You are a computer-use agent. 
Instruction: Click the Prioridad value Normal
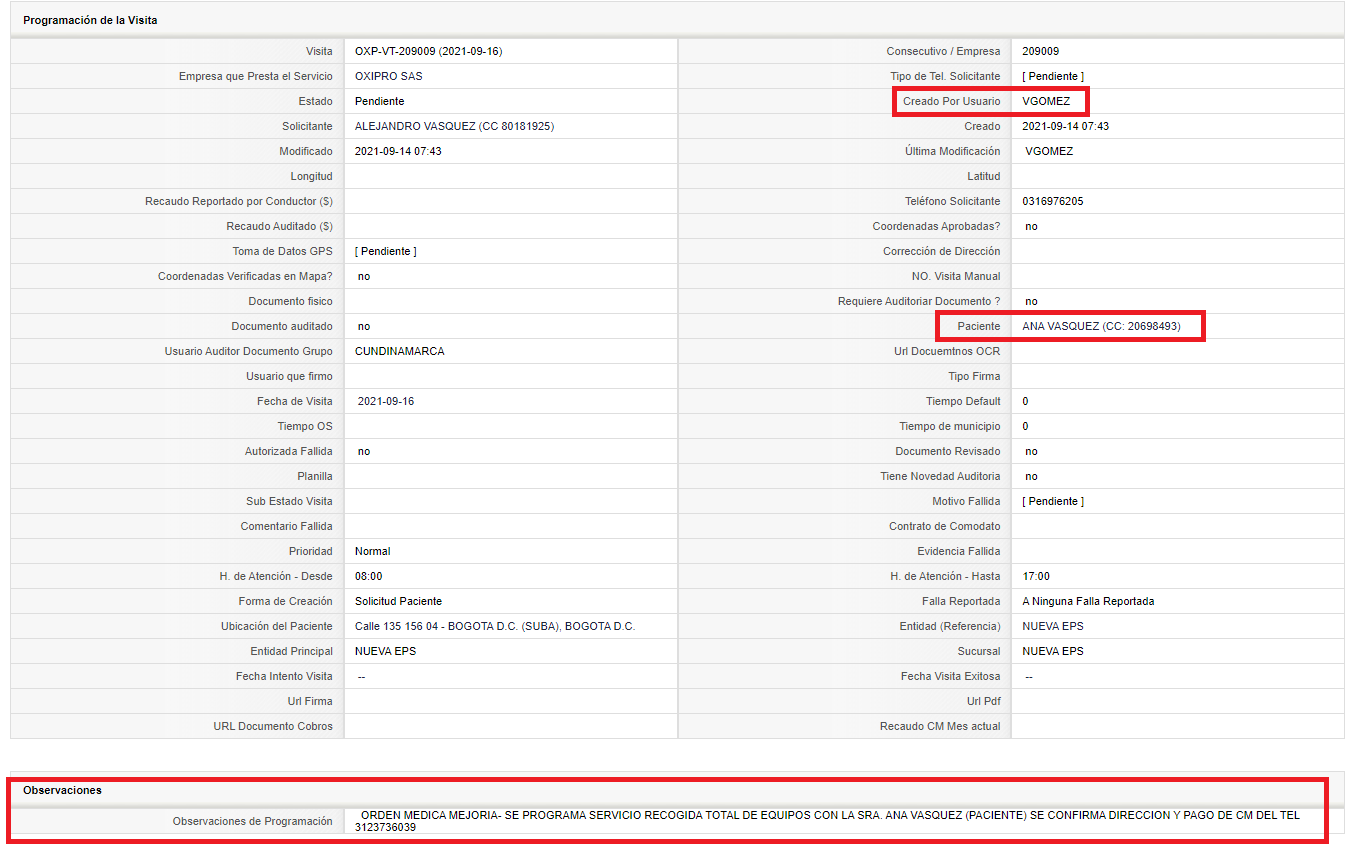372,551
